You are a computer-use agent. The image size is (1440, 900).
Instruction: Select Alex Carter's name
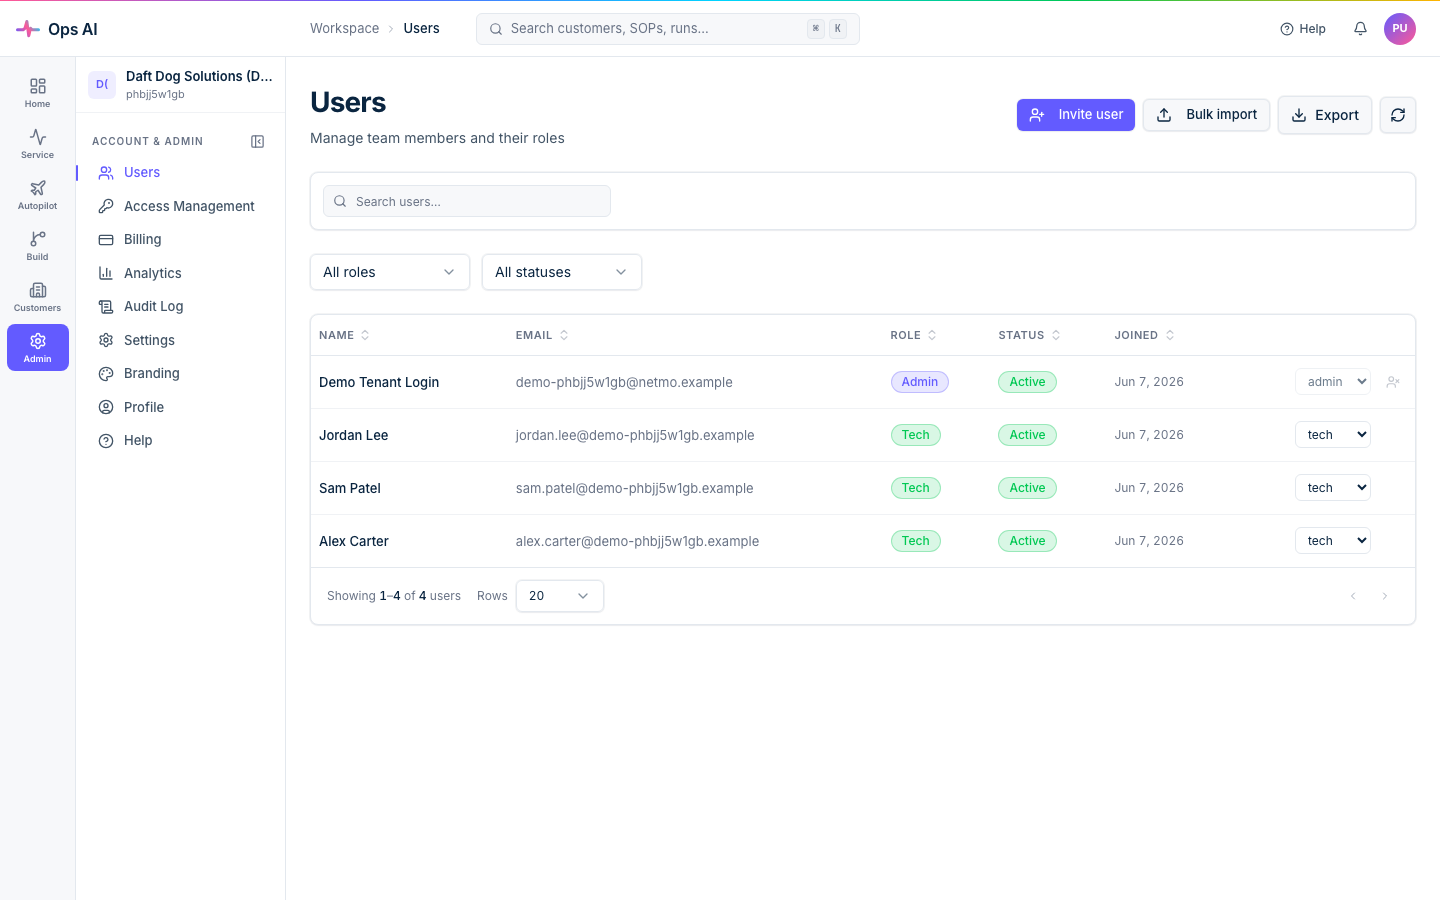(x=354, y=541)
